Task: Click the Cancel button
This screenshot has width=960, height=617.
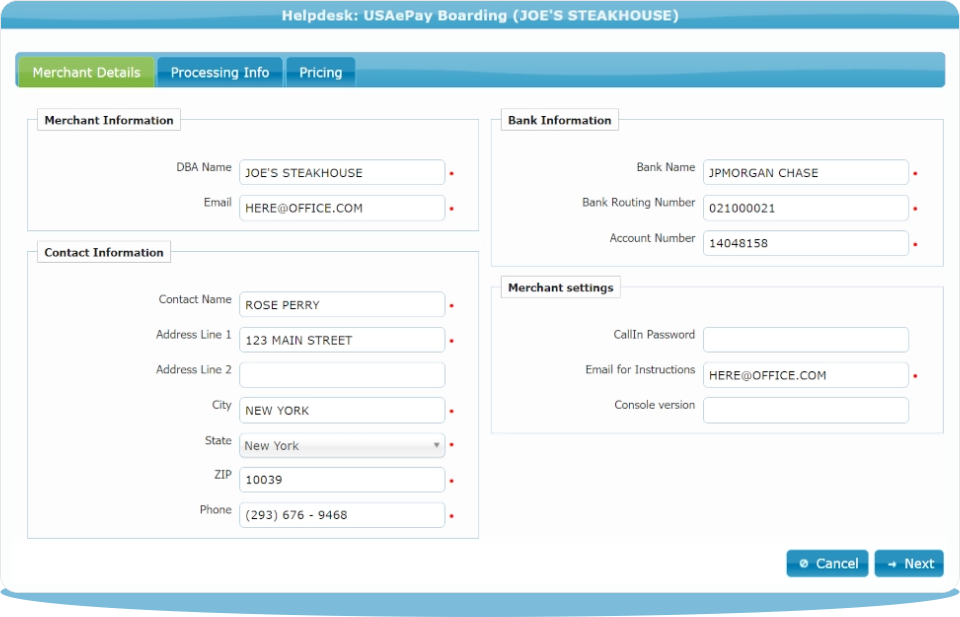Action: pos(827,563)
